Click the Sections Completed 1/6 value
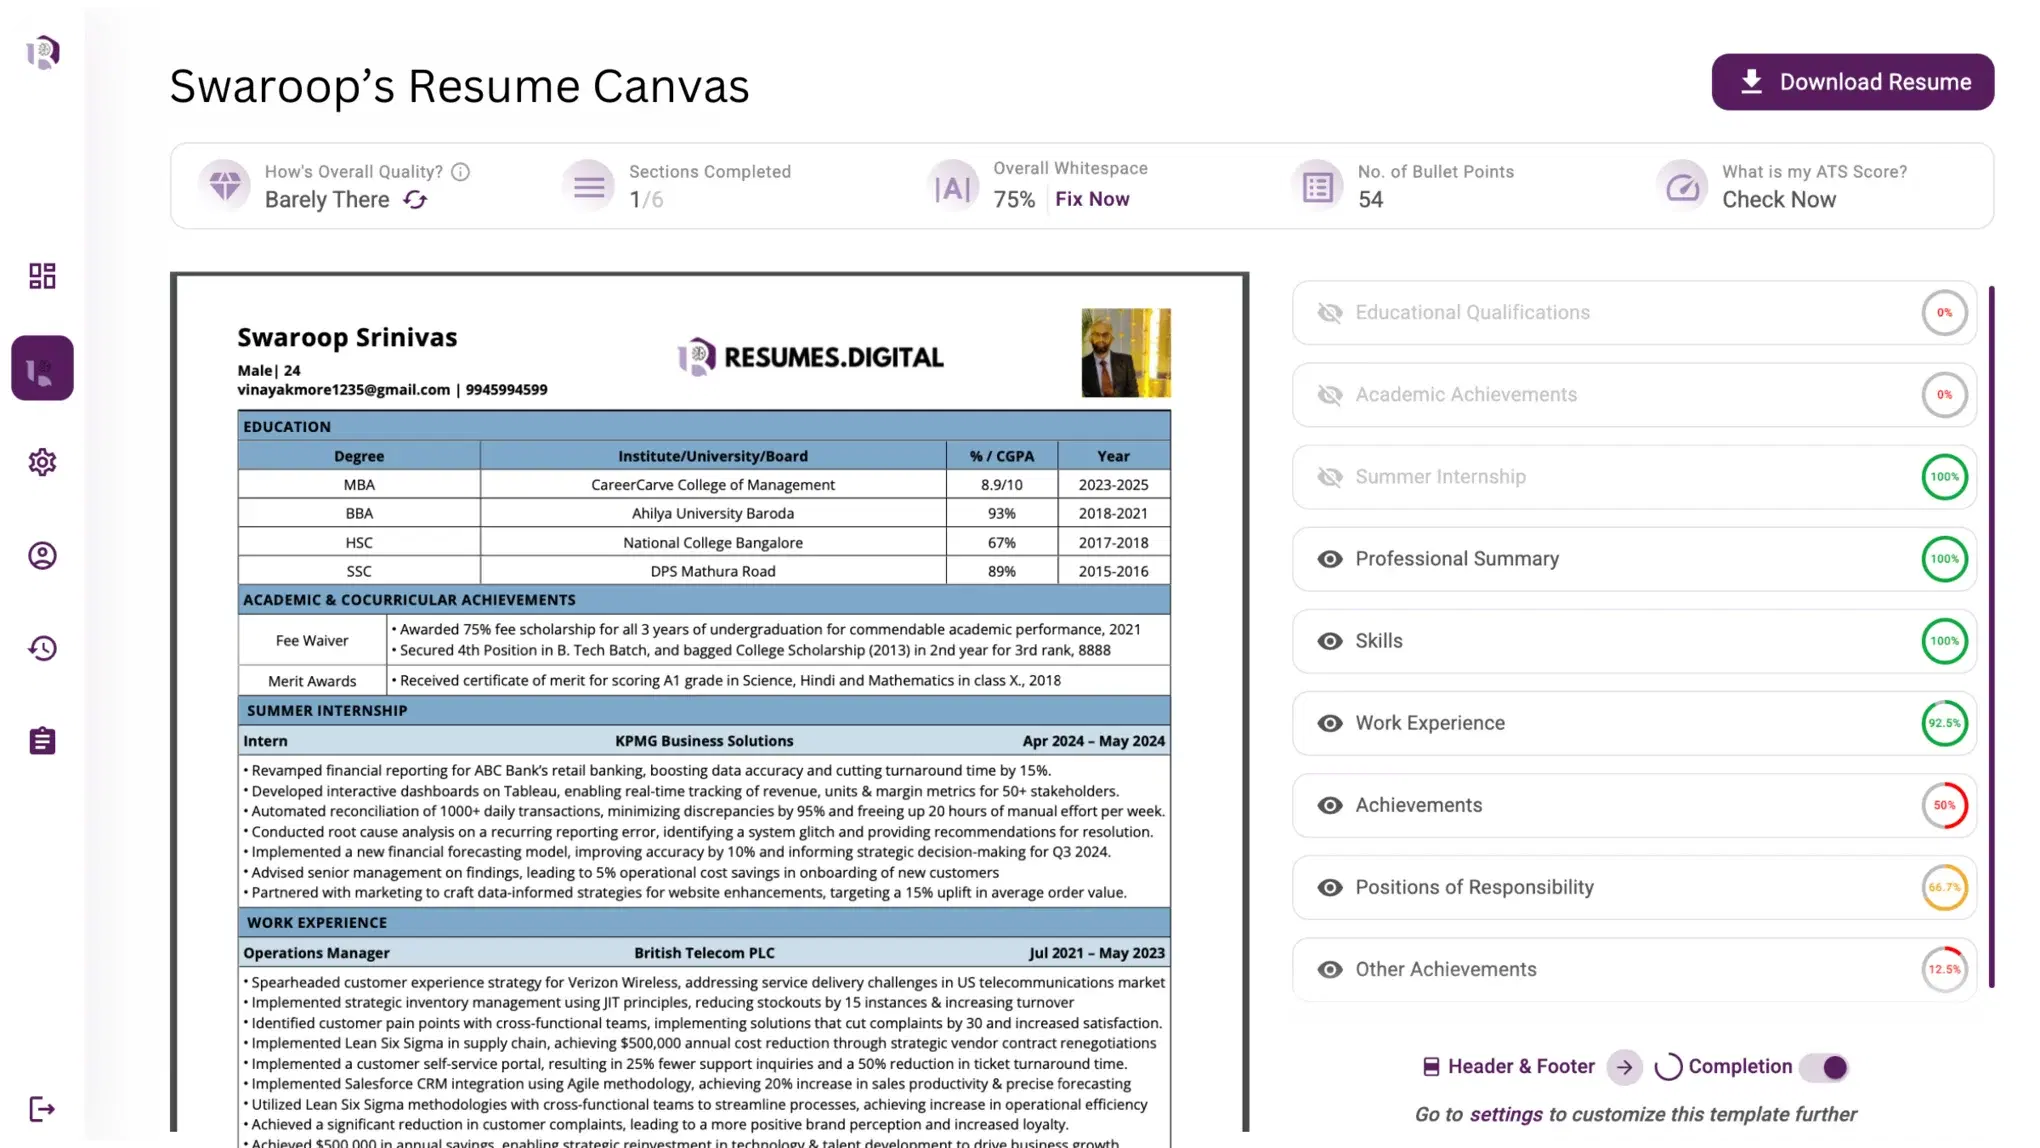Viewport: 2040px width, 1148px height. (x=646, y=200)
